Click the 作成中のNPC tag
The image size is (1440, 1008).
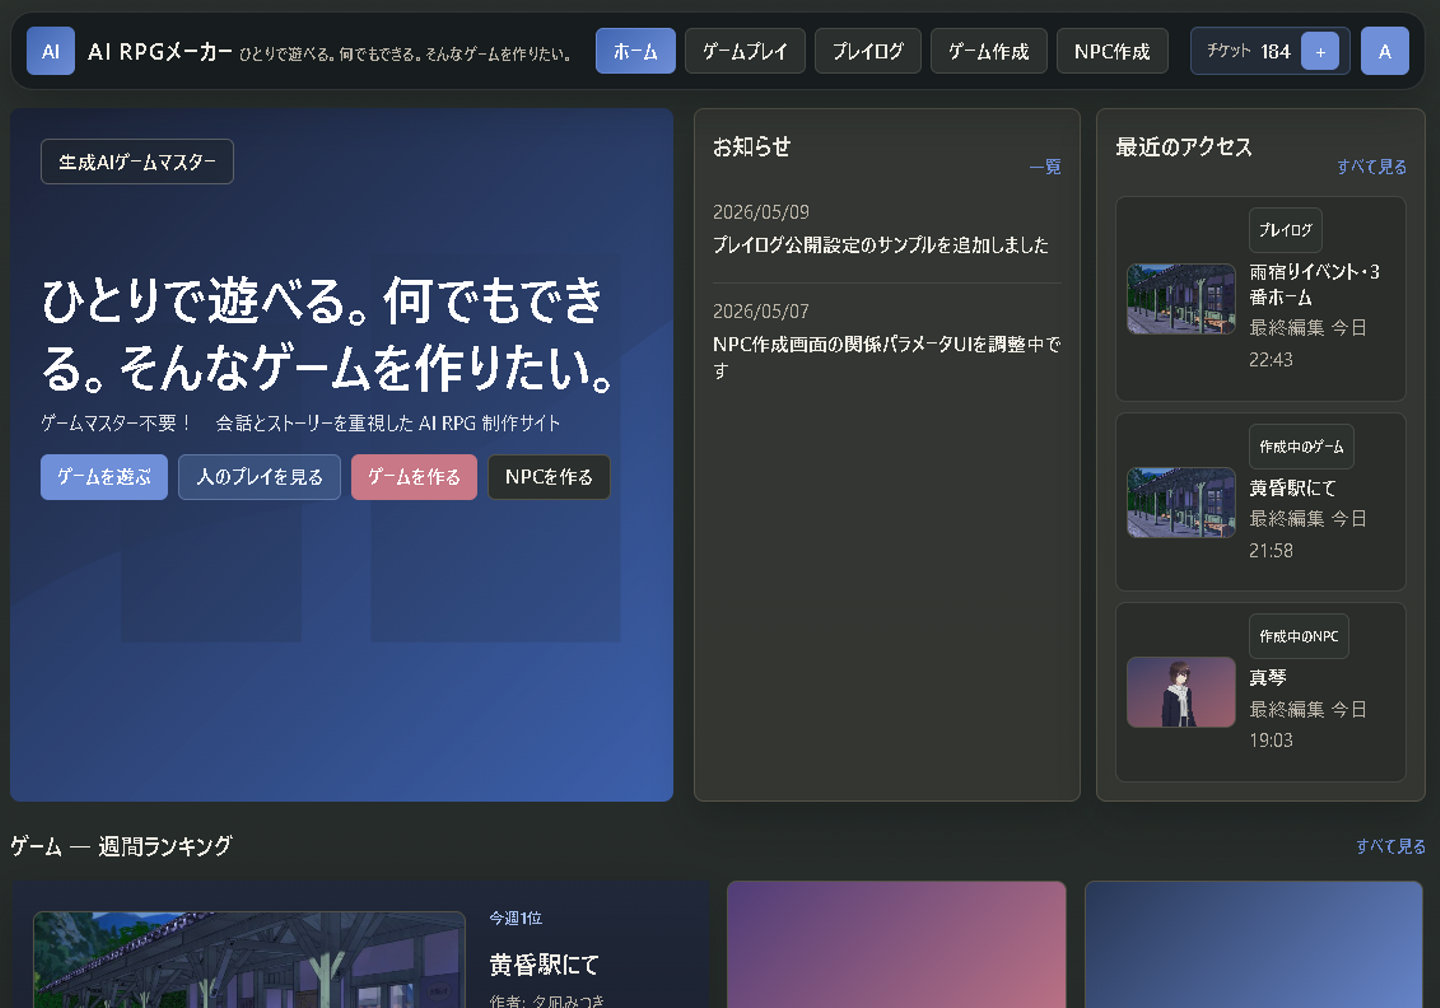pyautogui.click(x=1299, y=636)
